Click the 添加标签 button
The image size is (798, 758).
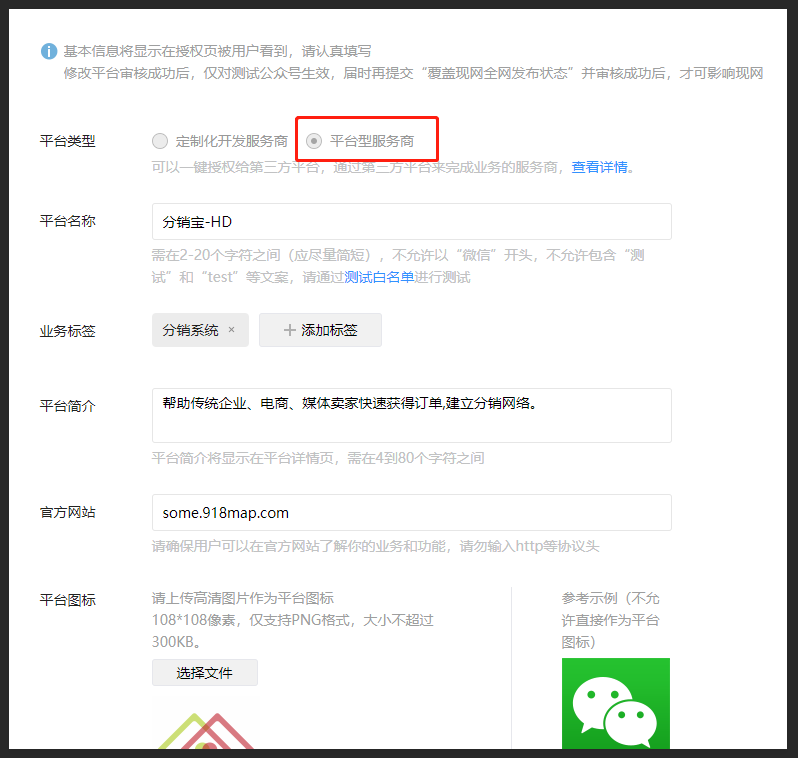[320, 330]
